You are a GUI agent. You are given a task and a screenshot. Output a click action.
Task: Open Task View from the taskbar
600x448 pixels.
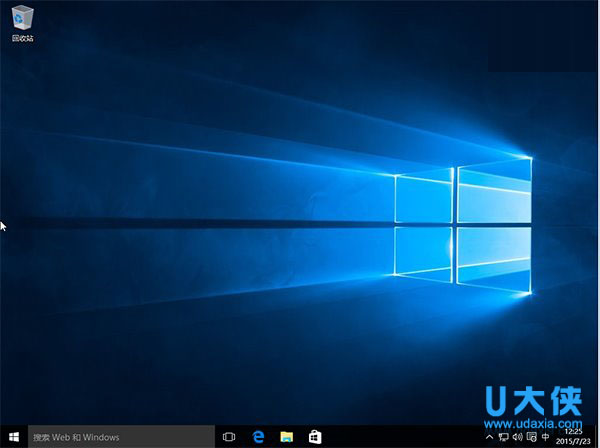tap(229, 437)
